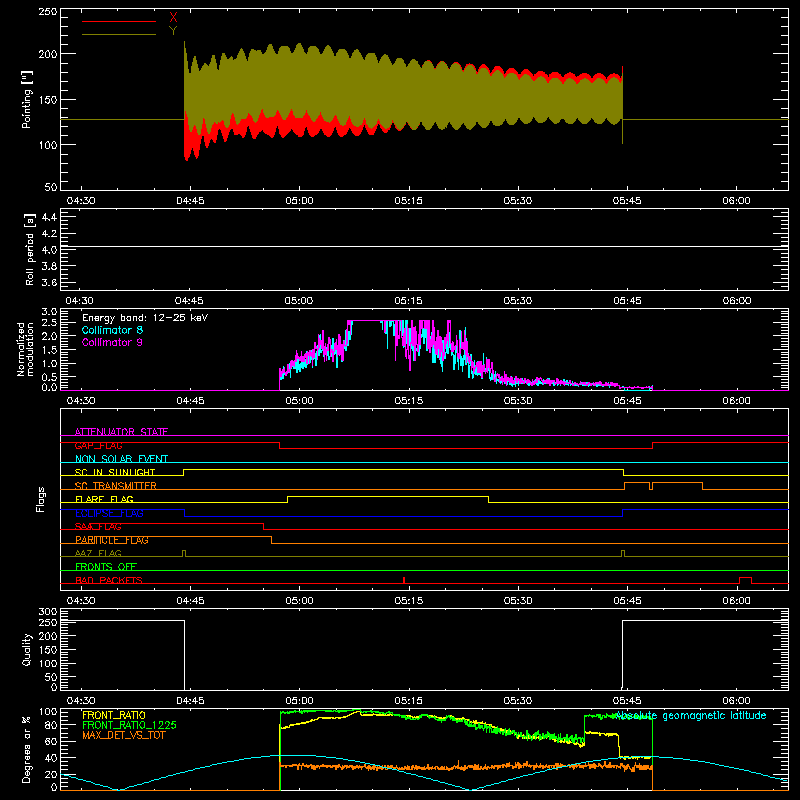Click the FLARE_FLAG rising step near 05:00
The image size is (800, 800).
pos(288,499)
